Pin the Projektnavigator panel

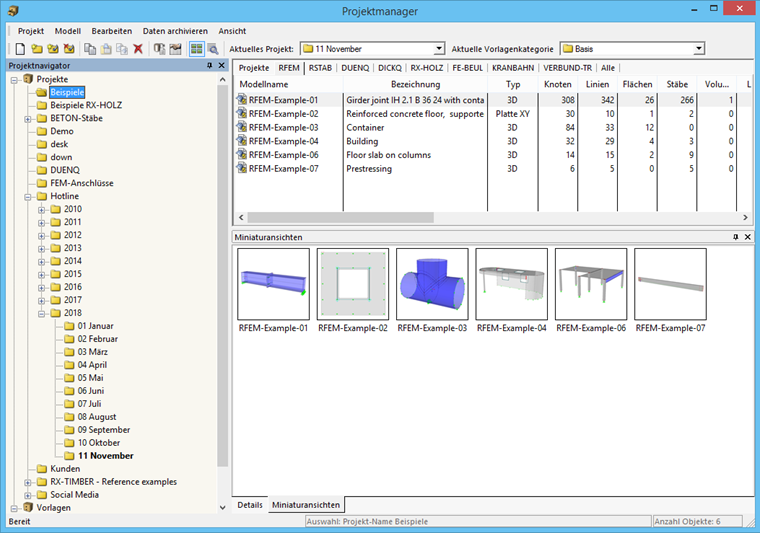point(209,65)
